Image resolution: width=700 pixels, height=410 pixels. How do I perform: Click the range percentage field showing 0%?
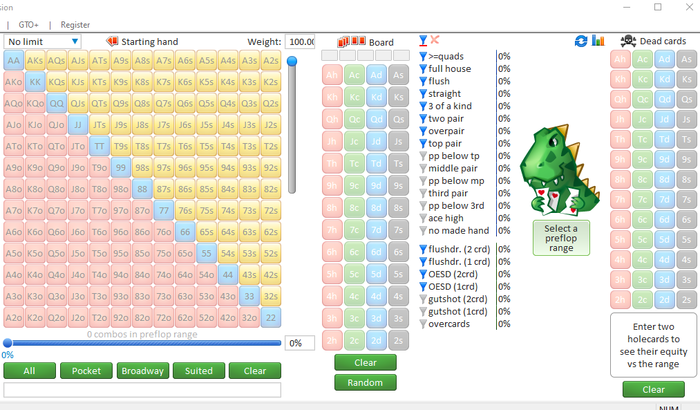[300, 343]
